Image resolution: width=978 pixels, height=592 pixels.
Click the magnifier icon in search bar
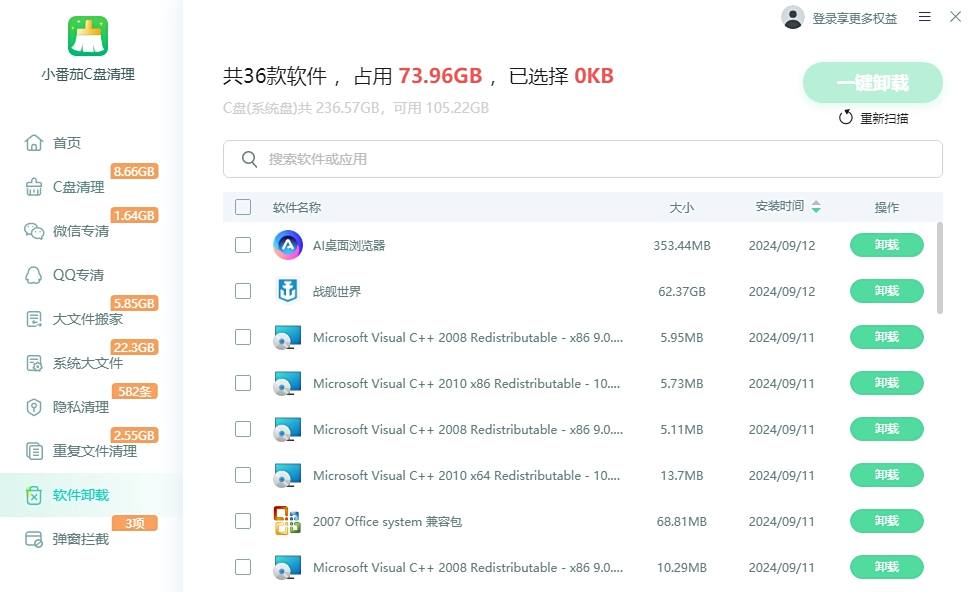249,158
